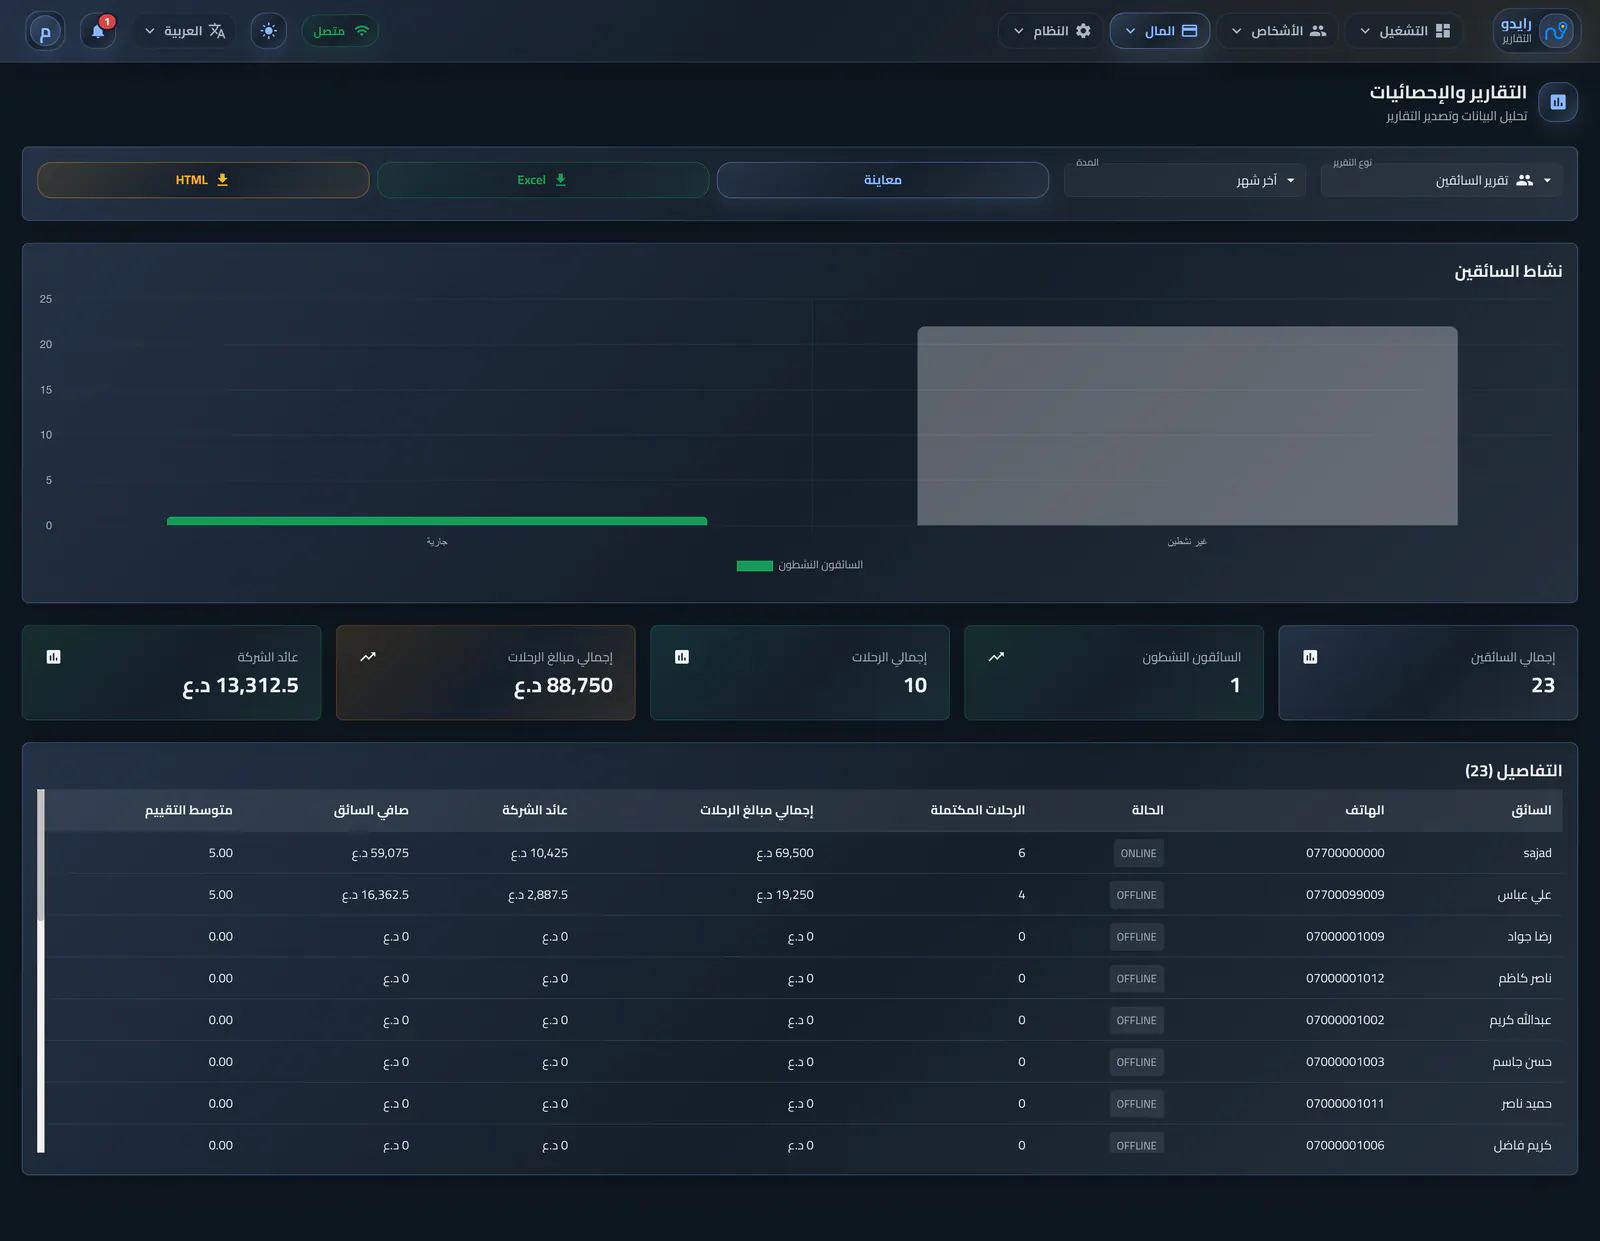Click the ONLINE status badge for sajad

[x=1138, y=853]
